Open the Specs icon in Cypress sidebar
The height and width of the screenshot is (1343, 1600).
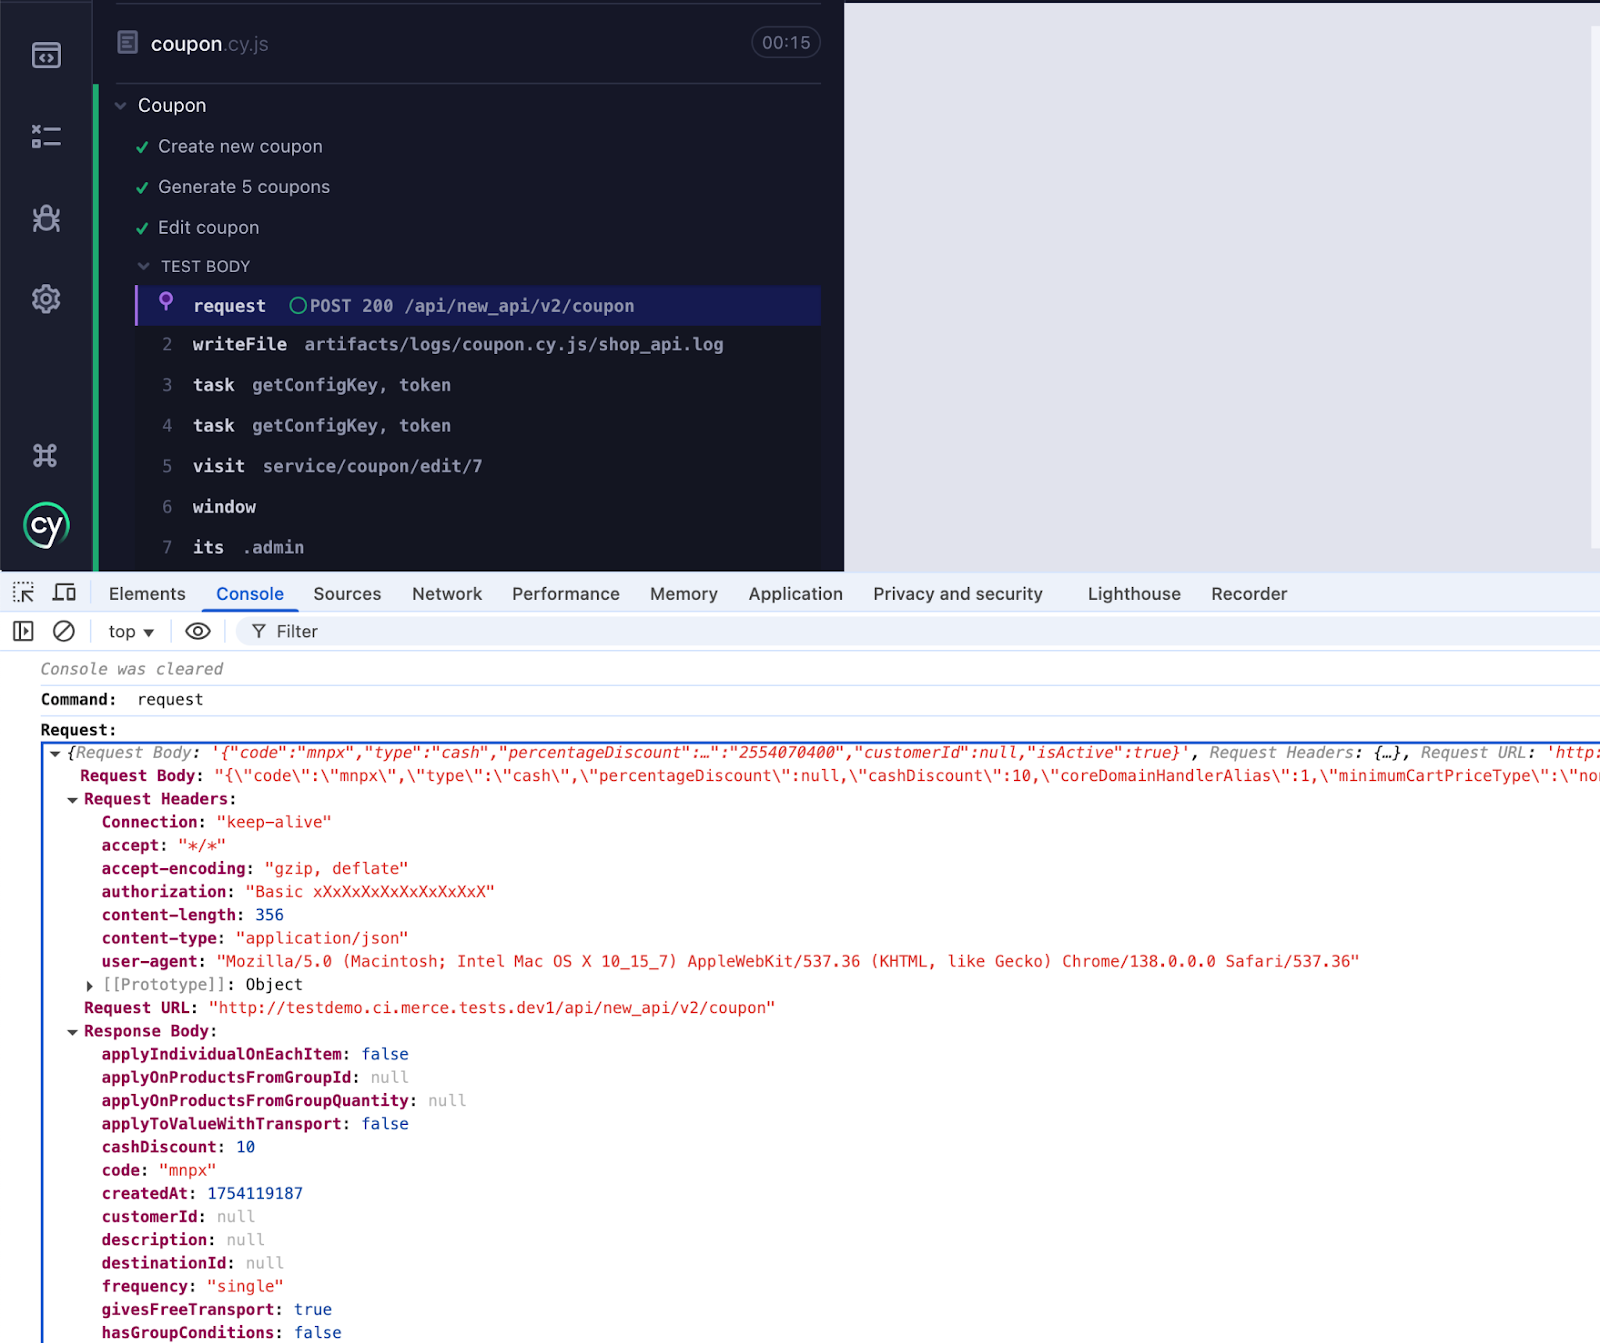coord(46,55)
